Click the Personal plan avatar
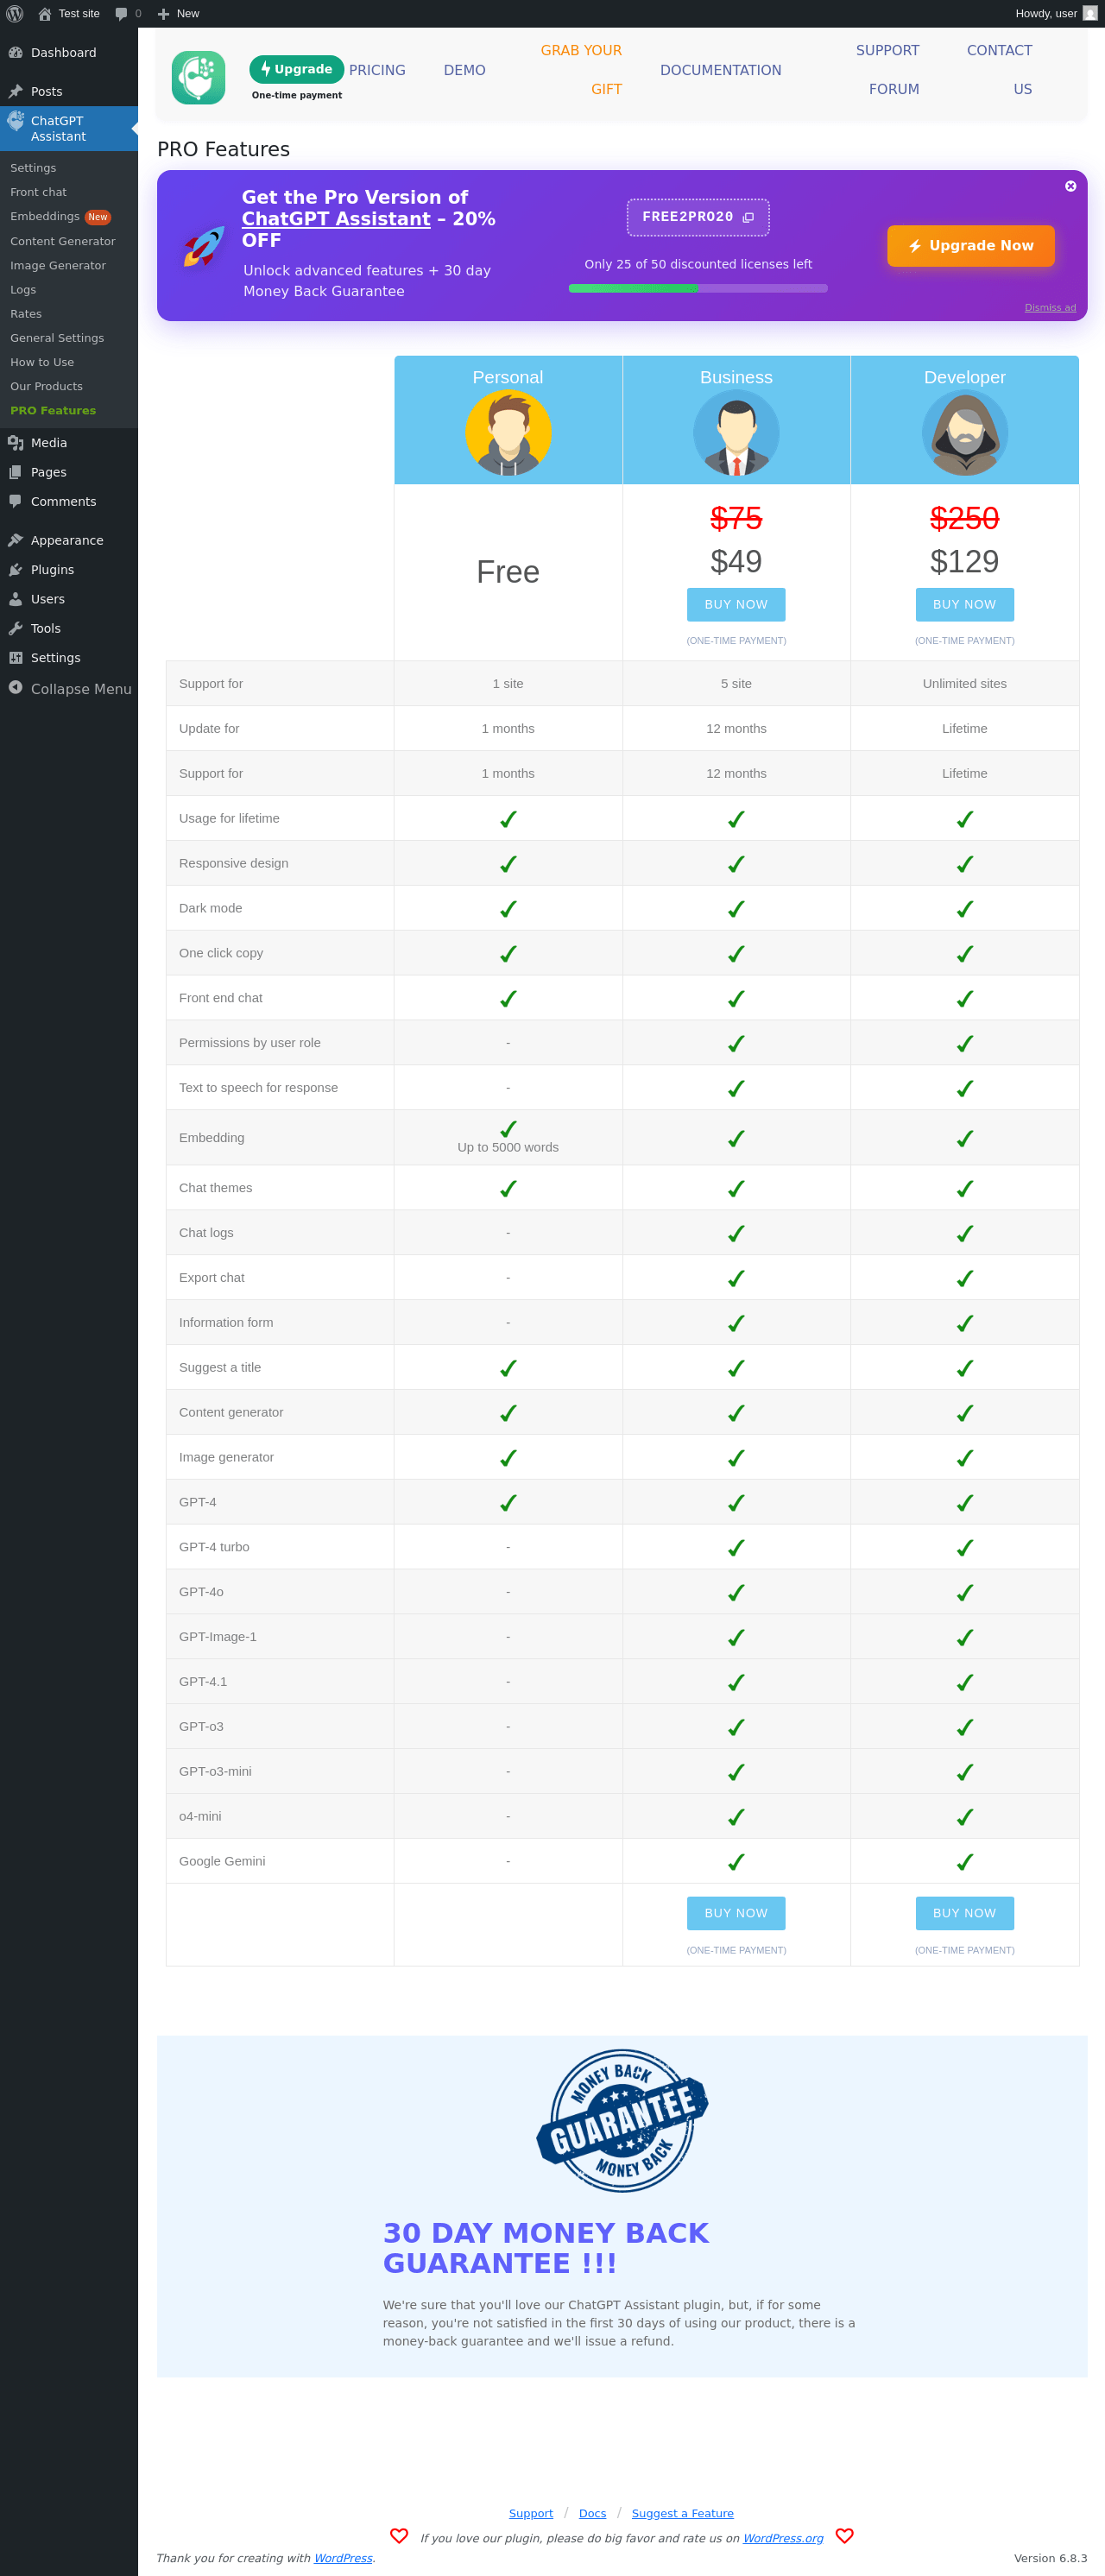 coord(508,432)
